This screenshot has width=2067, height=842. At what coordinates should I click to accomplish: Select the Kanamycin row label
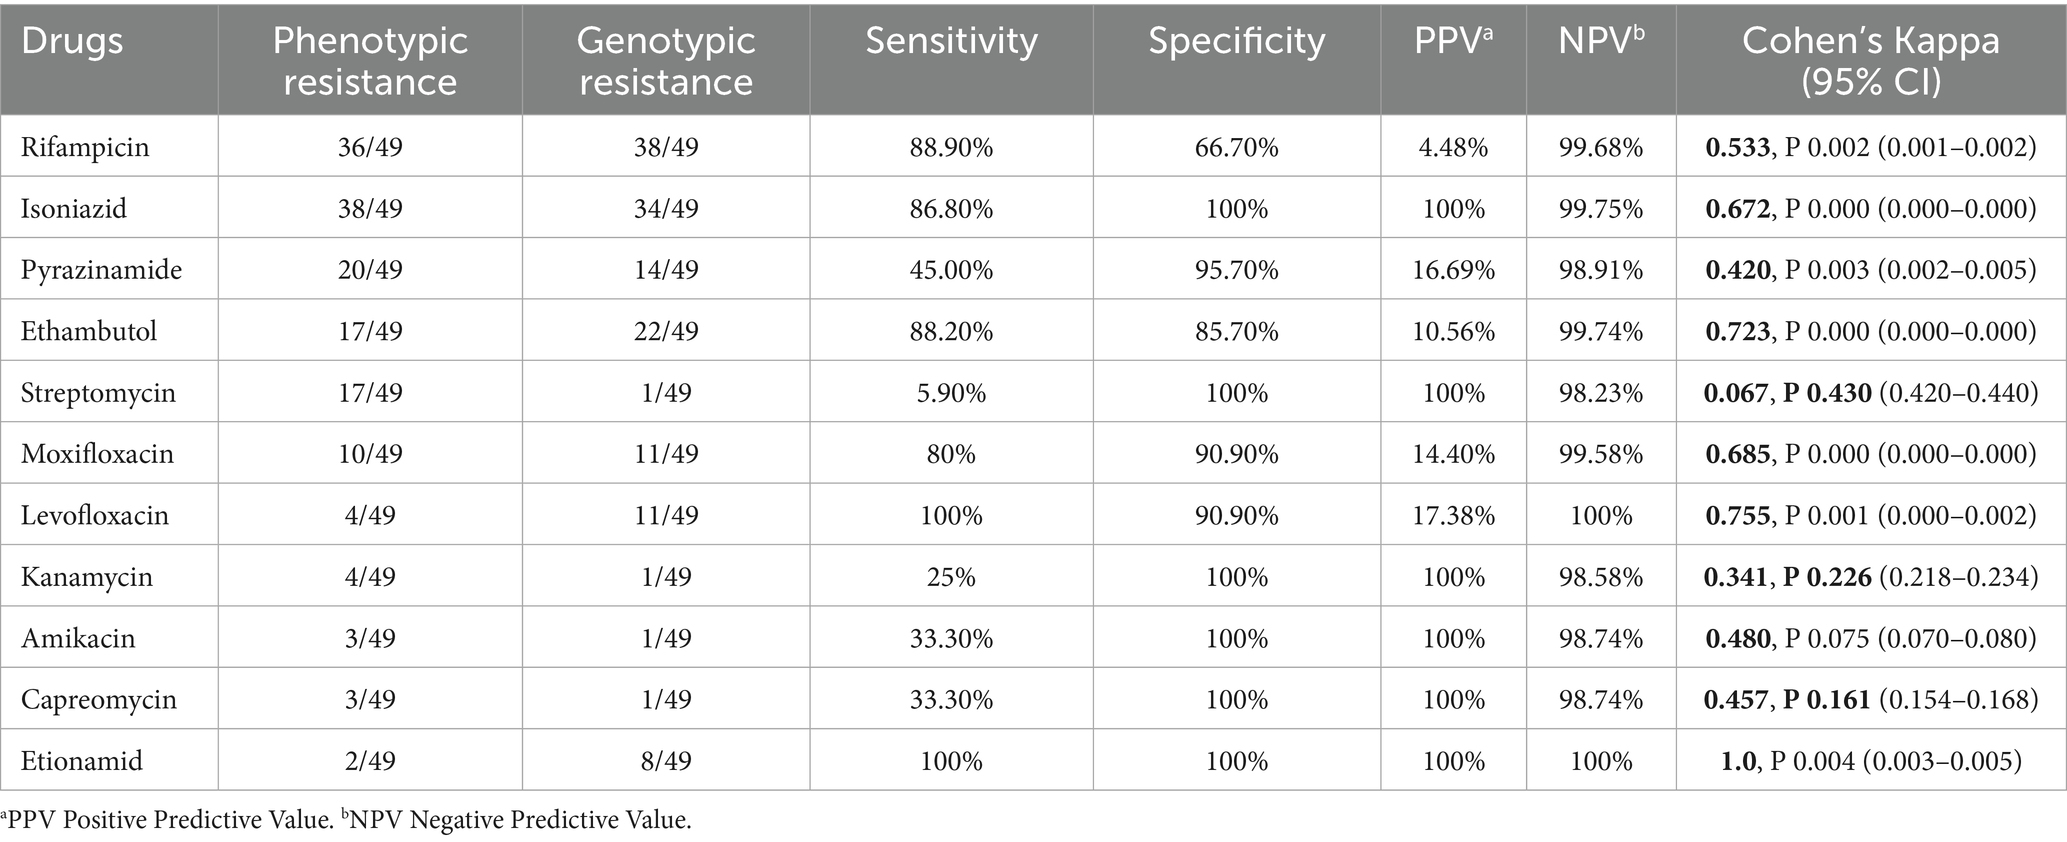pyautogui.click(x=87, y=577)
